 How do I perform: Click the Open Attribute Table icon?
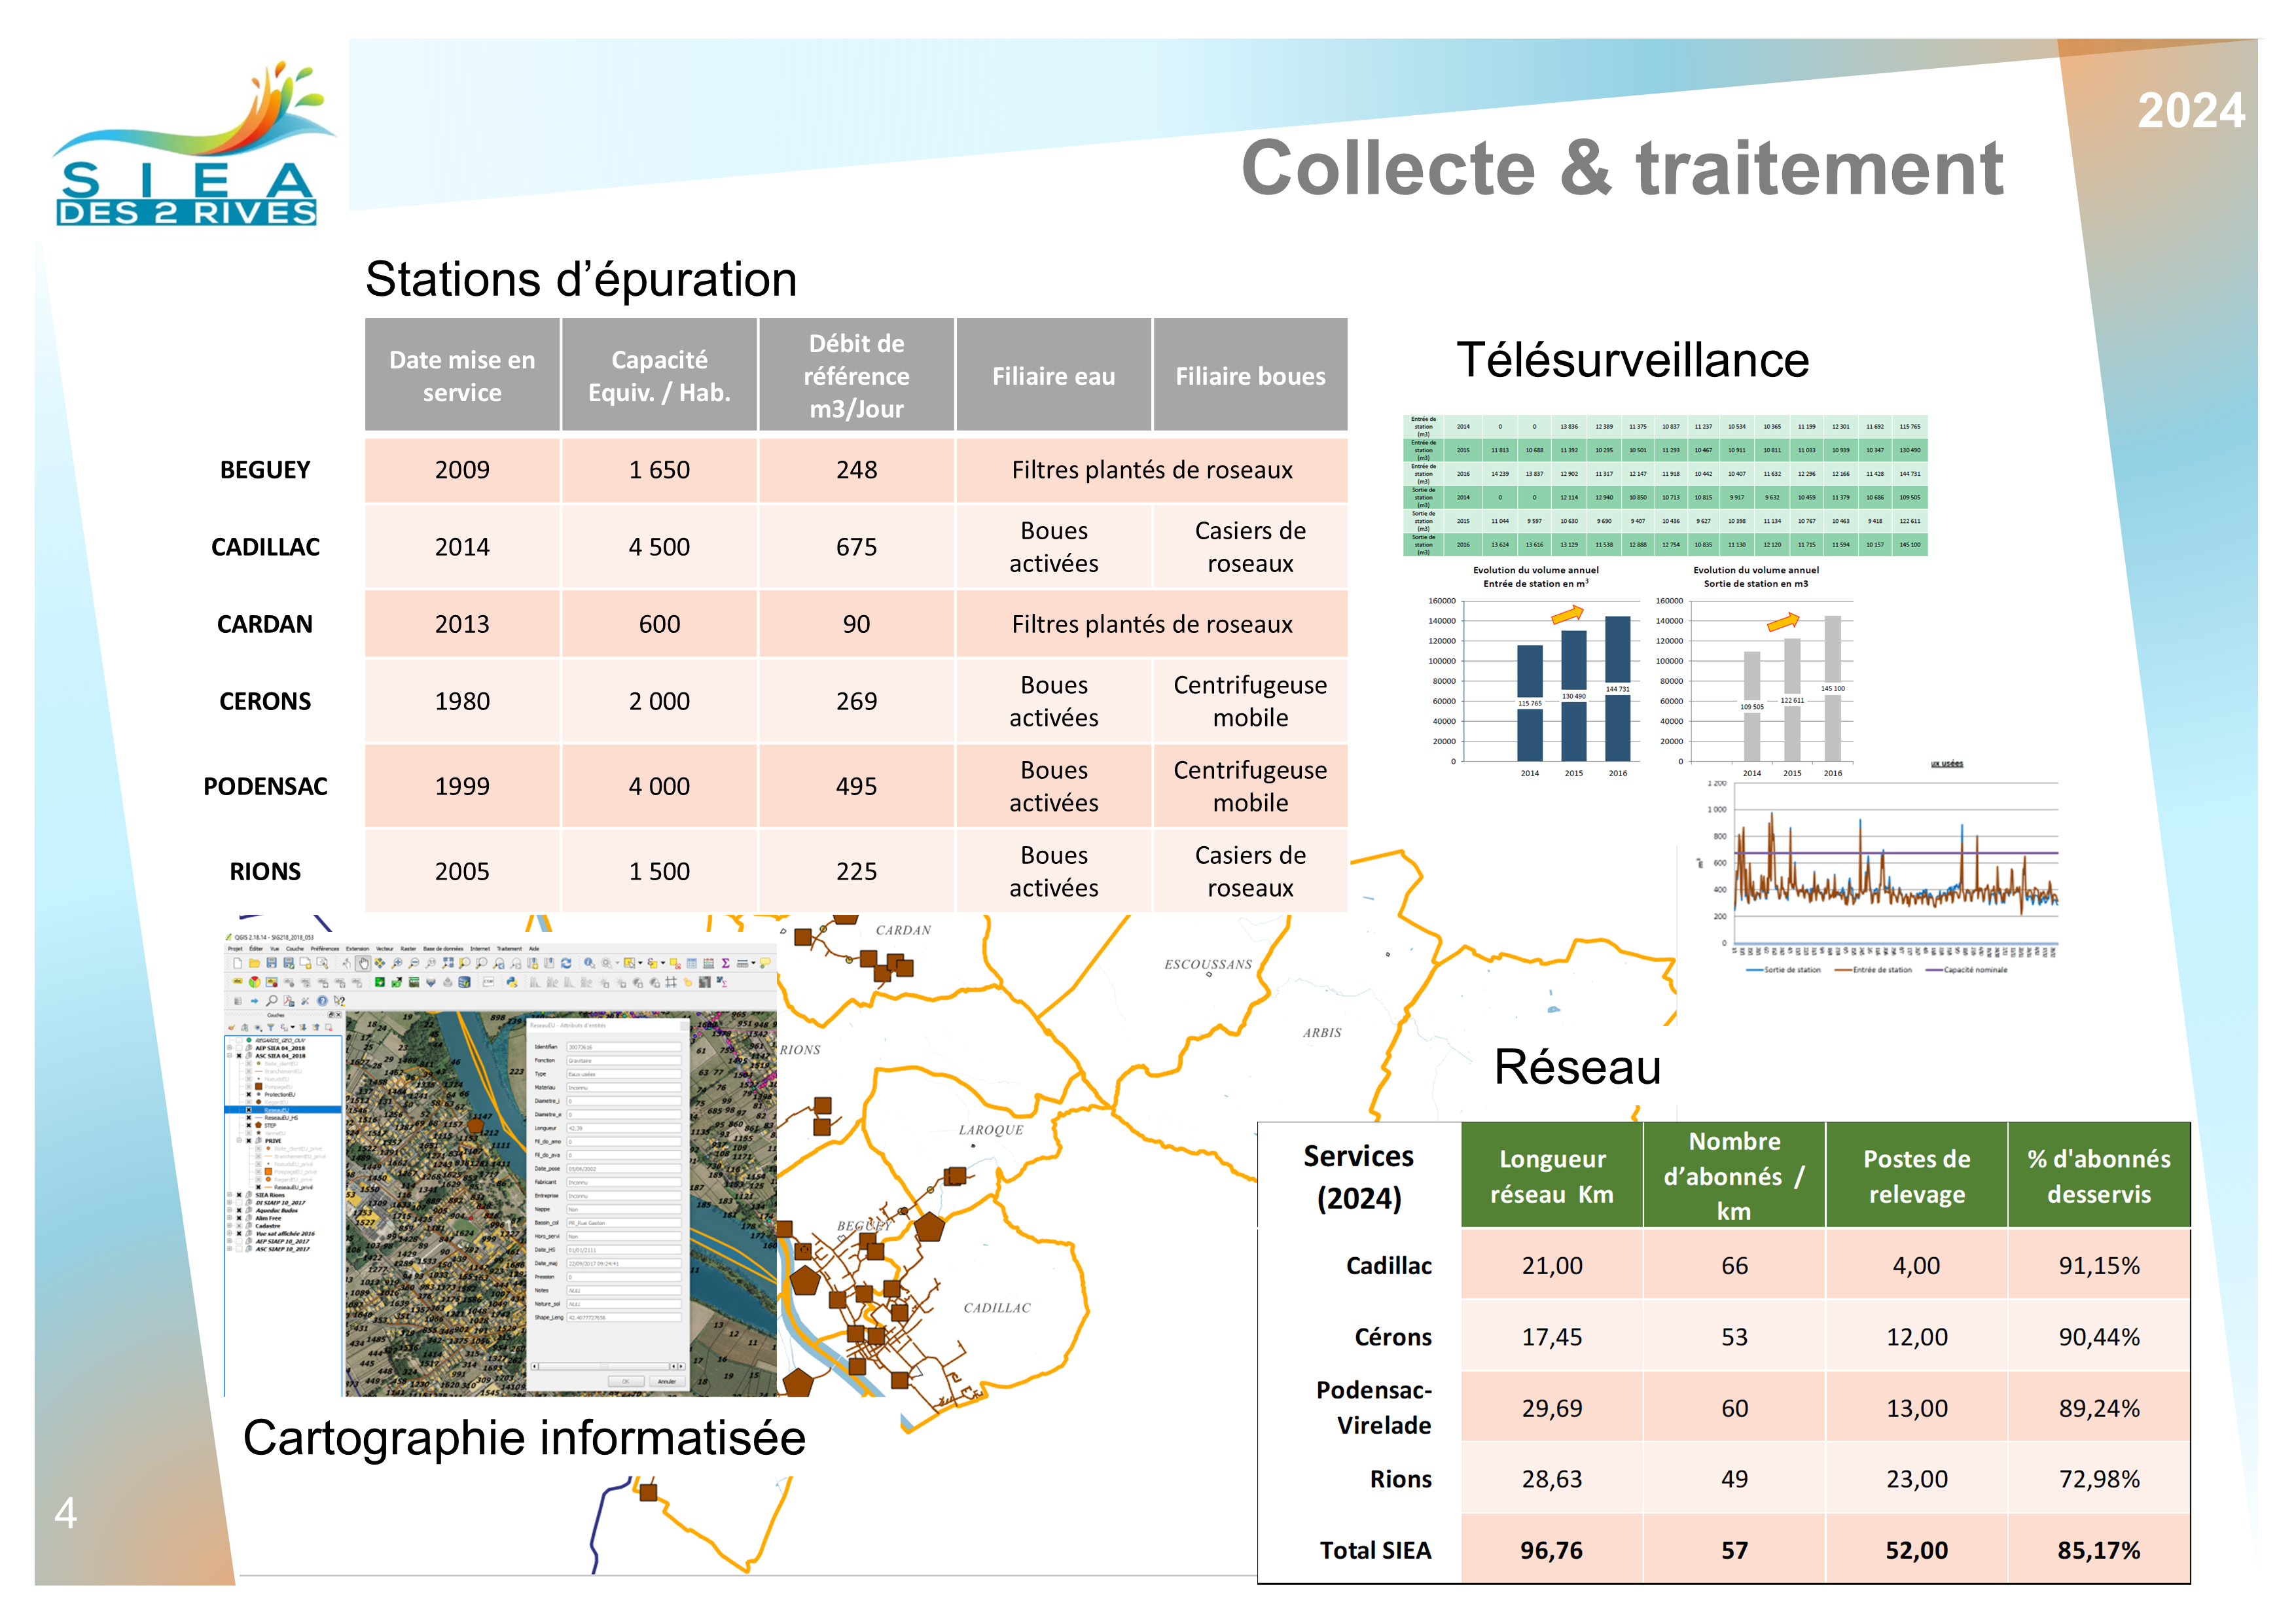(x=691, y=963)
